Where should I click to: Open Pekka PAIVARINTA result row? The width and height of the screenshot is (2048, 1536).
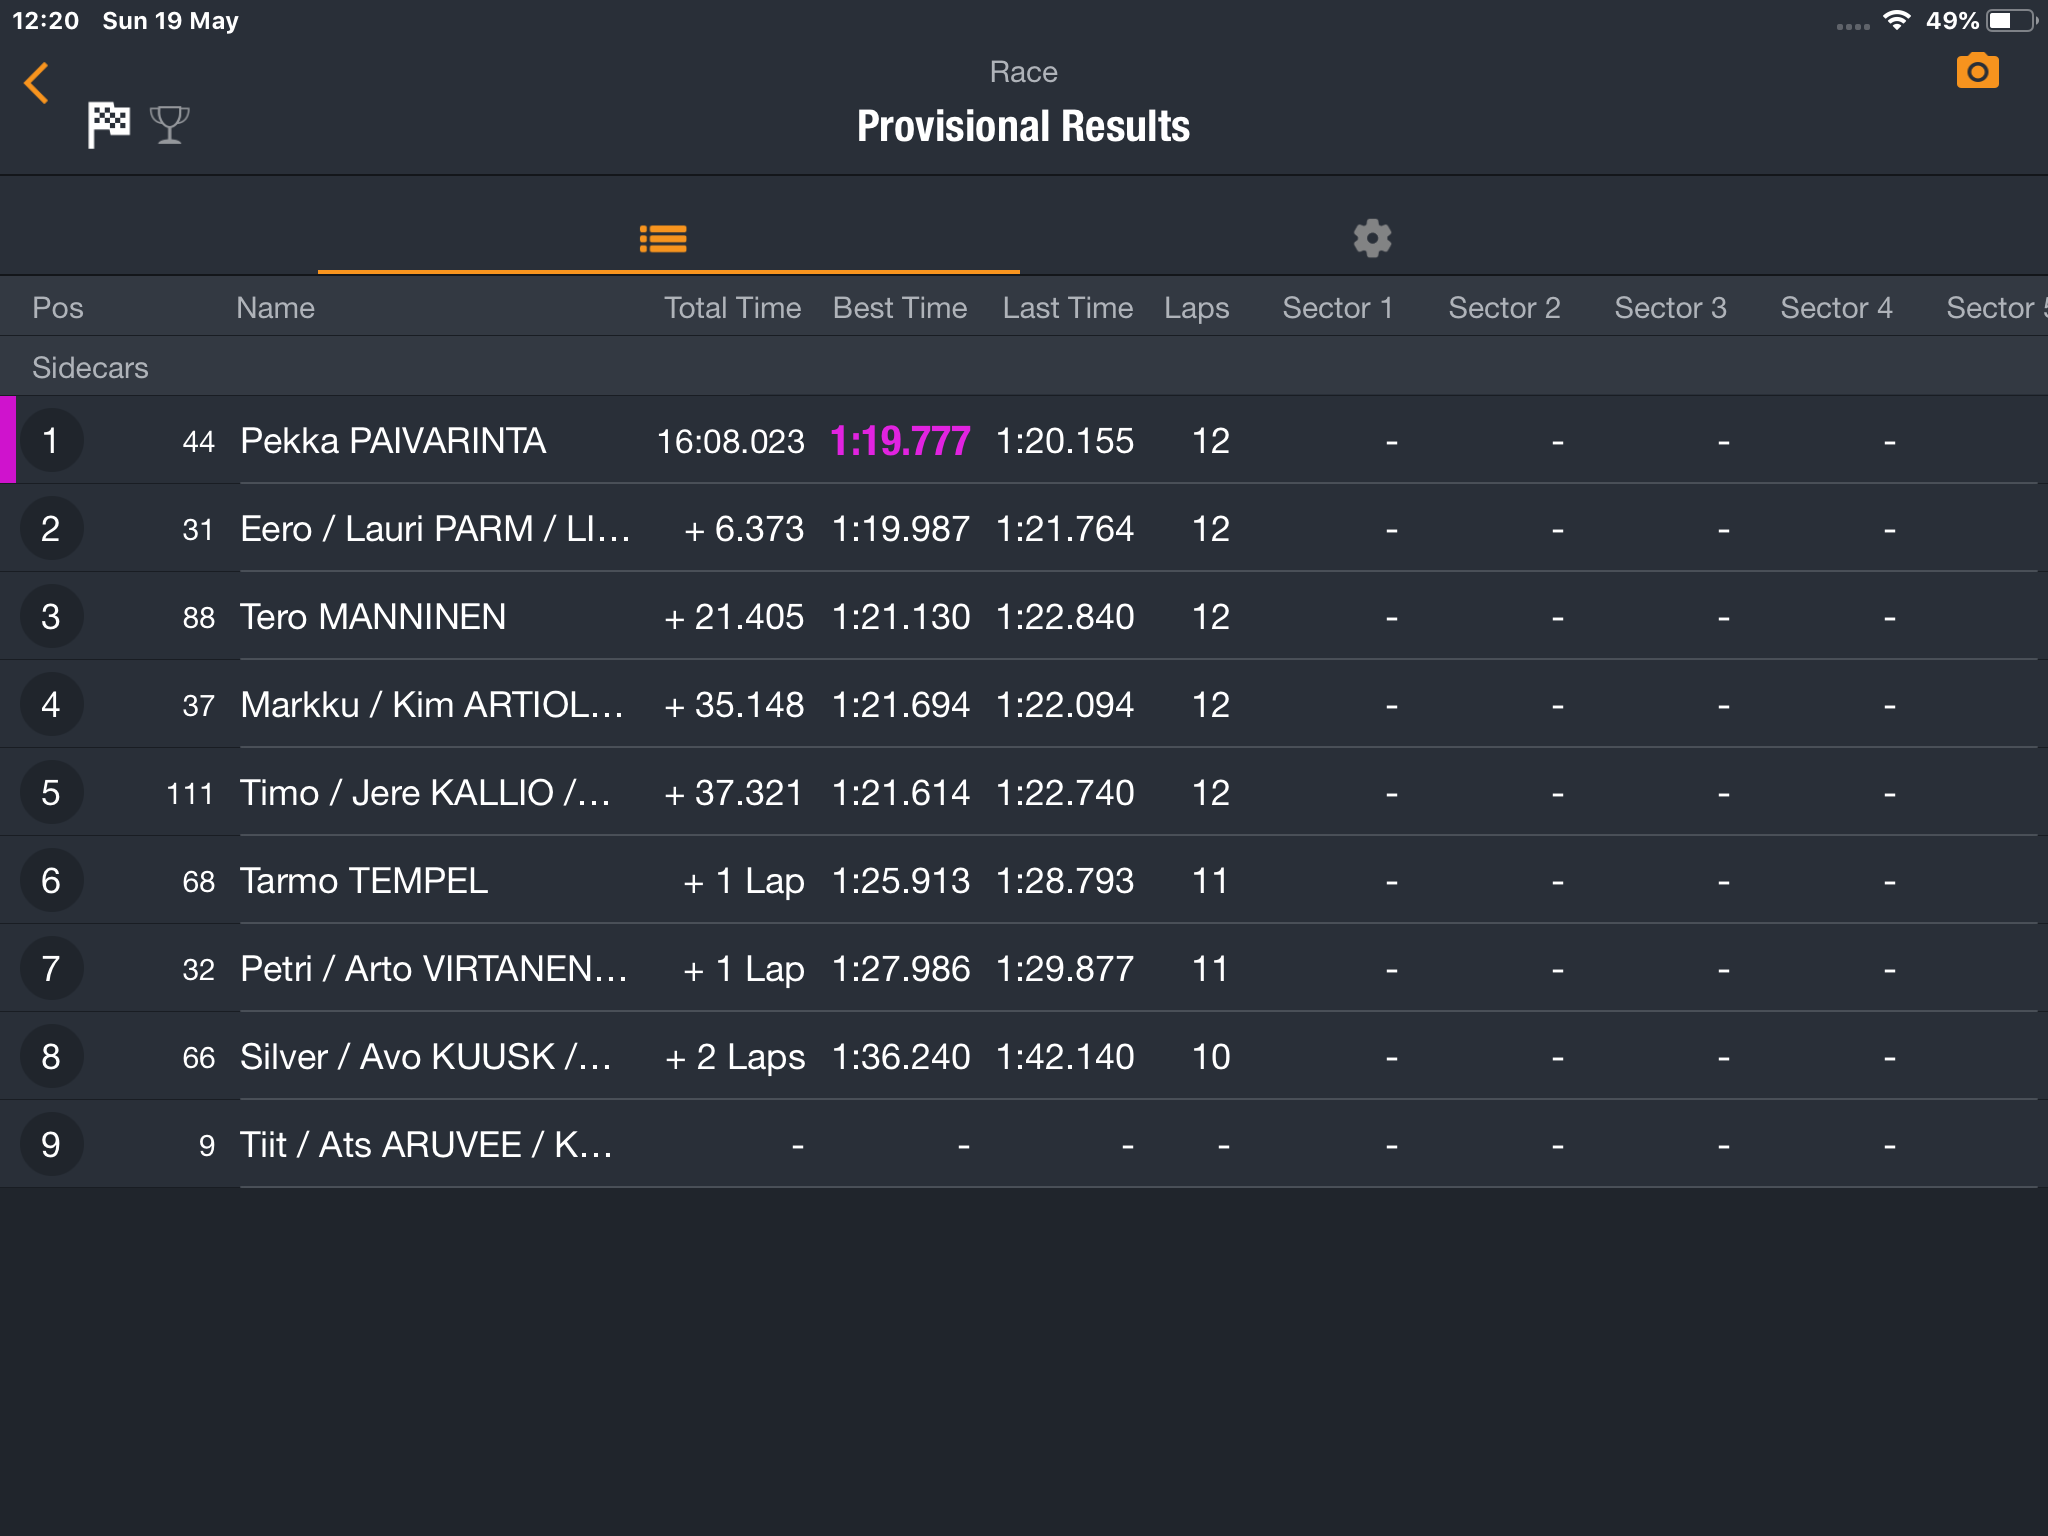[x=1024, y=440]
